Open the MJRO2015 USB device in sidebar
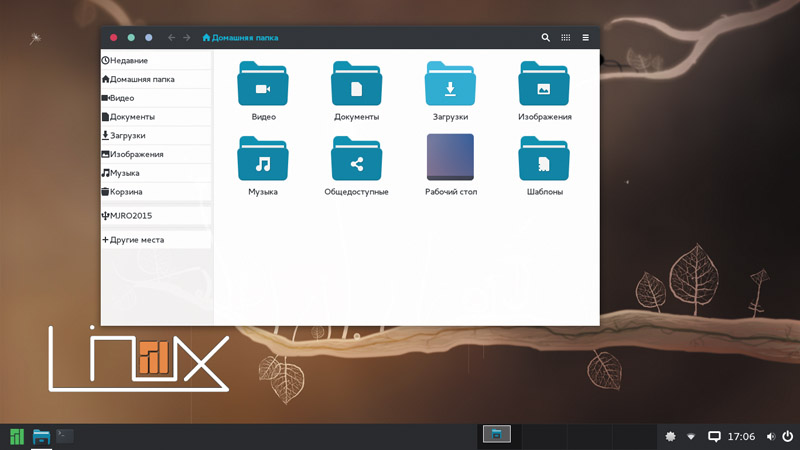Screen dimensions: 800x450 (156, 216)
